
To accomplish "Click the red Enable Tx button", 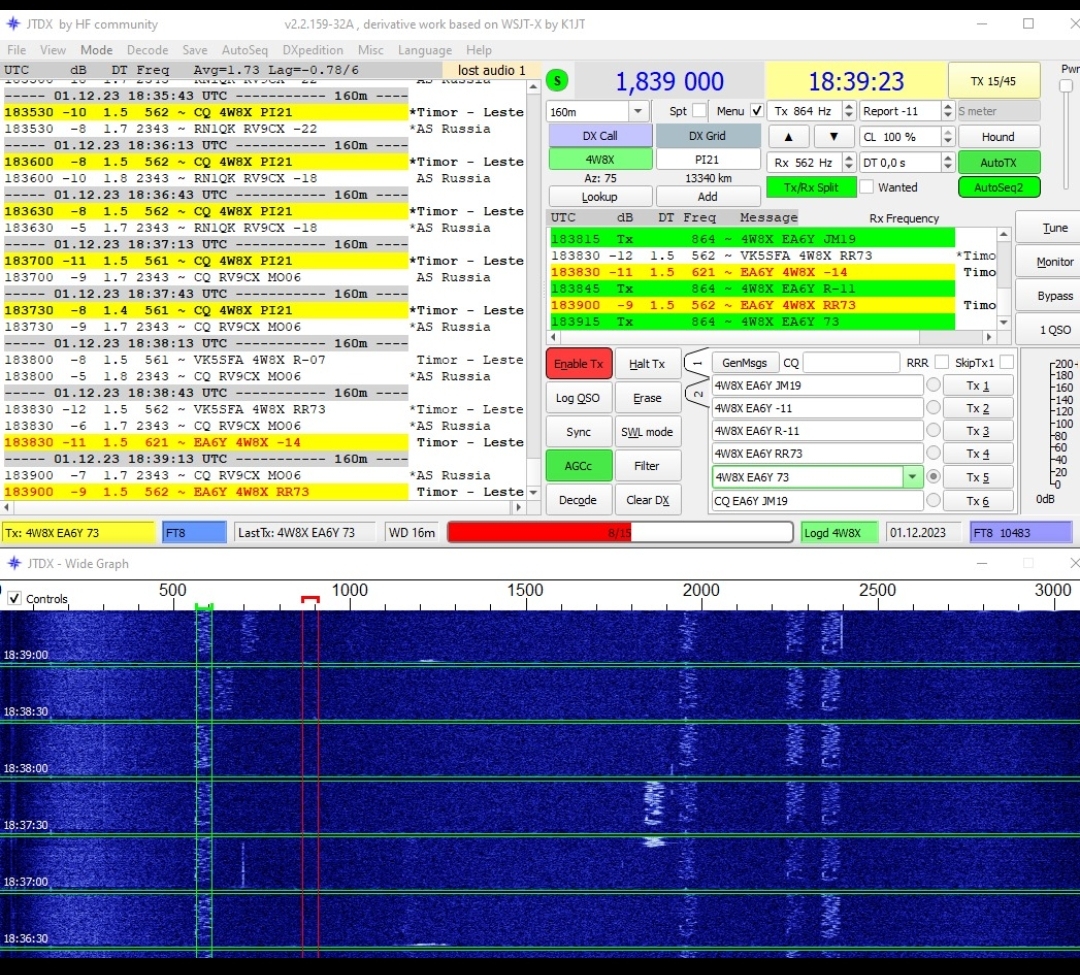I will 578,364.
